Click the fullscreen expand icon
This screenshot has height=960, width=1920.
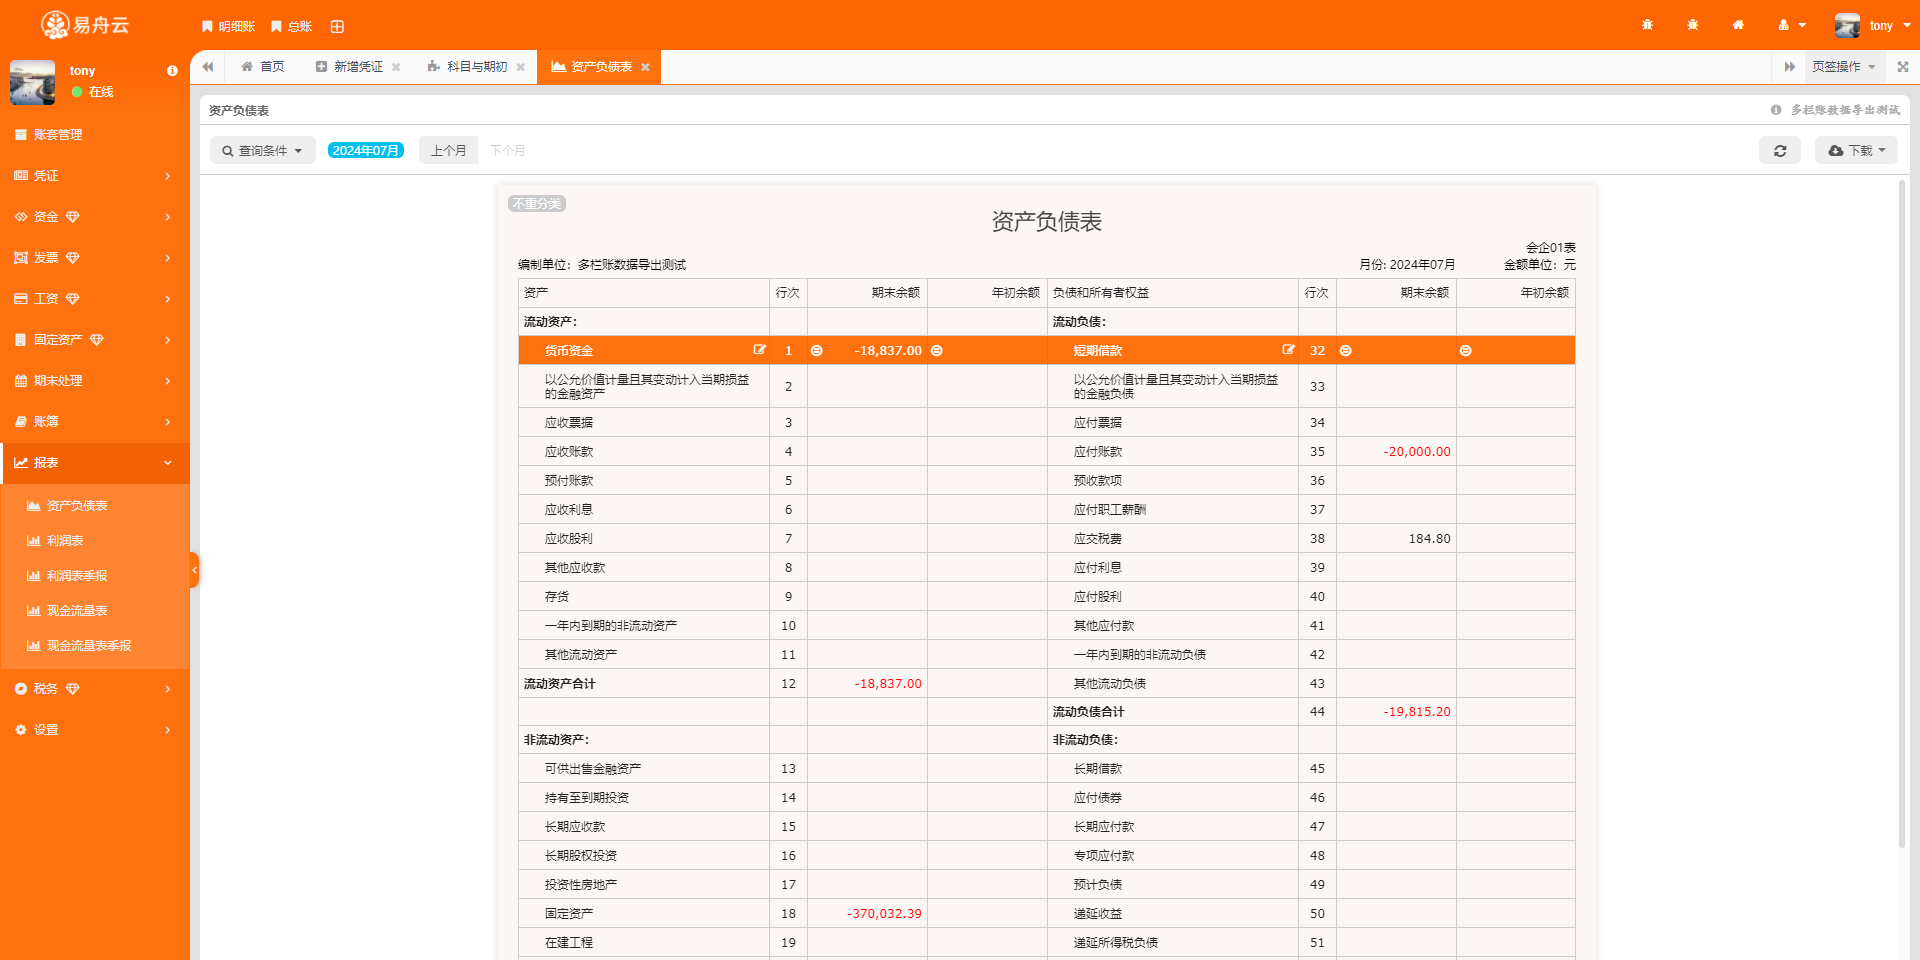pos(1902,67)
